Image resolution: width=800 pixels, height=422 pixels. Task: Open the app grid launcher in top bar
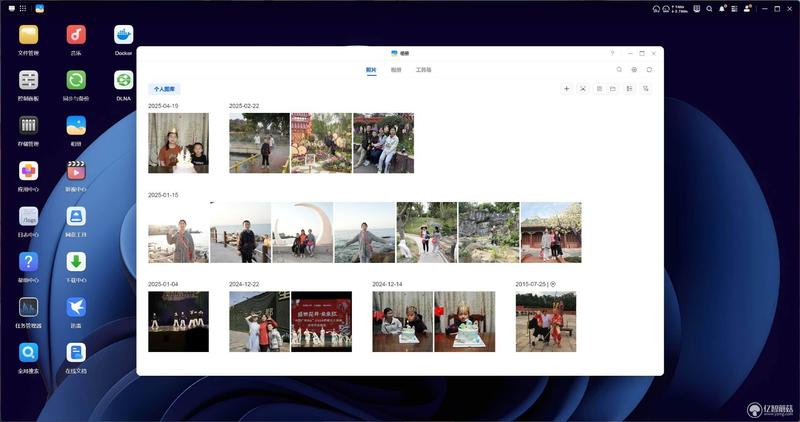pos(23,9)
